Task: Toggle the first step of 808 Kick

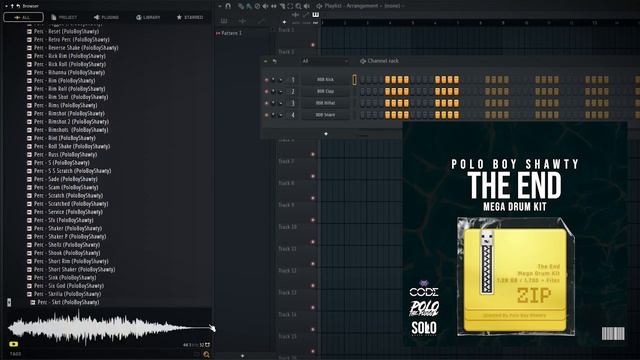Action: tap(363, 80)
